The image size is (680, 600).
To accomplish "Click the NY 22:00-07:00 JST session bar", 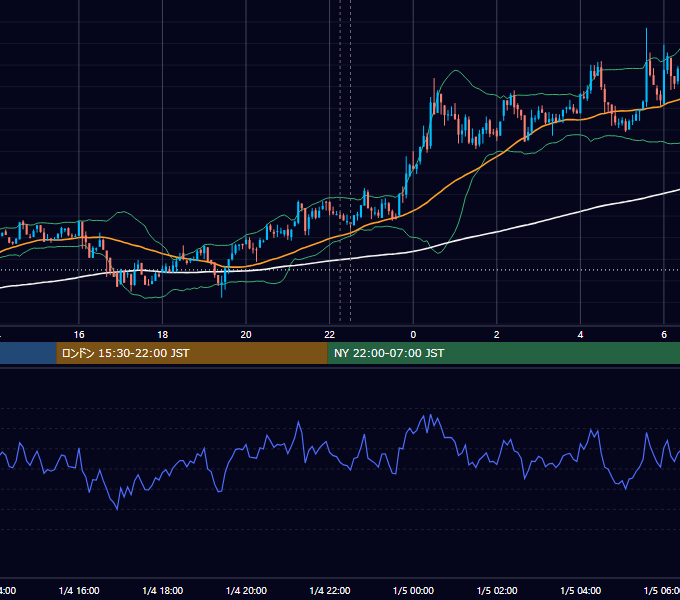I will point(503,353).
